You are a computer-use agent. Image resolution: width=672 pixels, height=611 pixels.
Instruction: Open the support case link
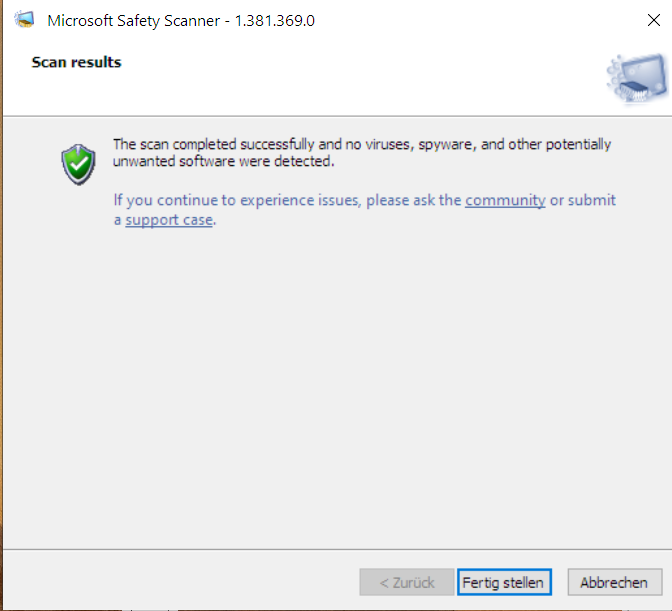pos(169,220)
